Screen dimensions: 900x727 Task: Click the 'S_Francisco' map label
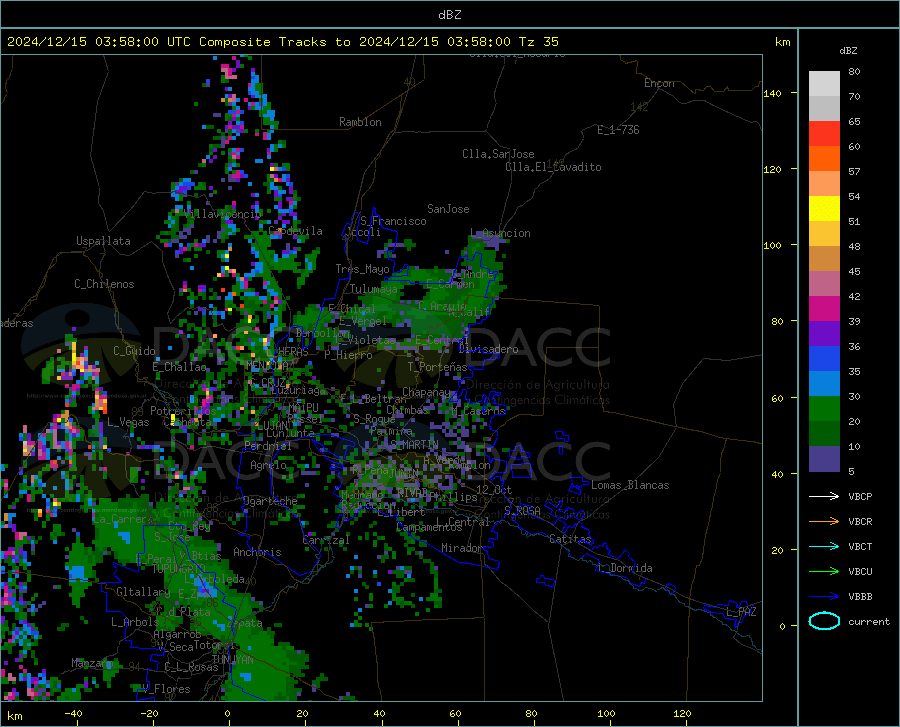click(393, 221)
